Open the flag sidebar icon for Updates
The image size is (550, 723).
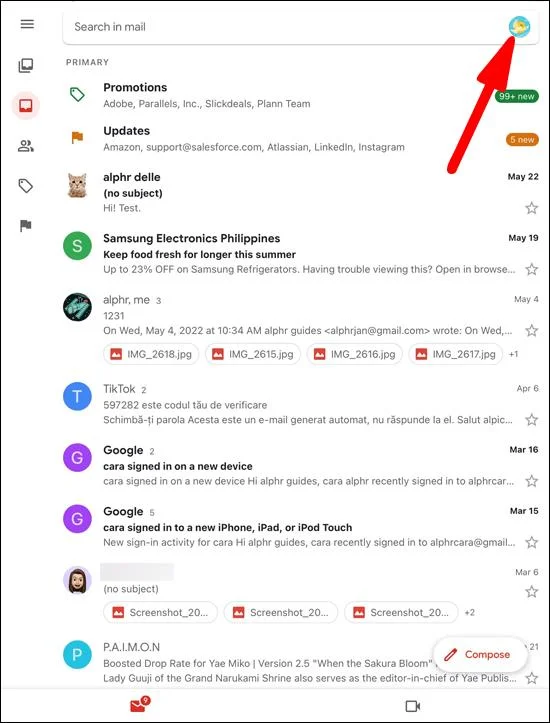click(x=26, y=226)
